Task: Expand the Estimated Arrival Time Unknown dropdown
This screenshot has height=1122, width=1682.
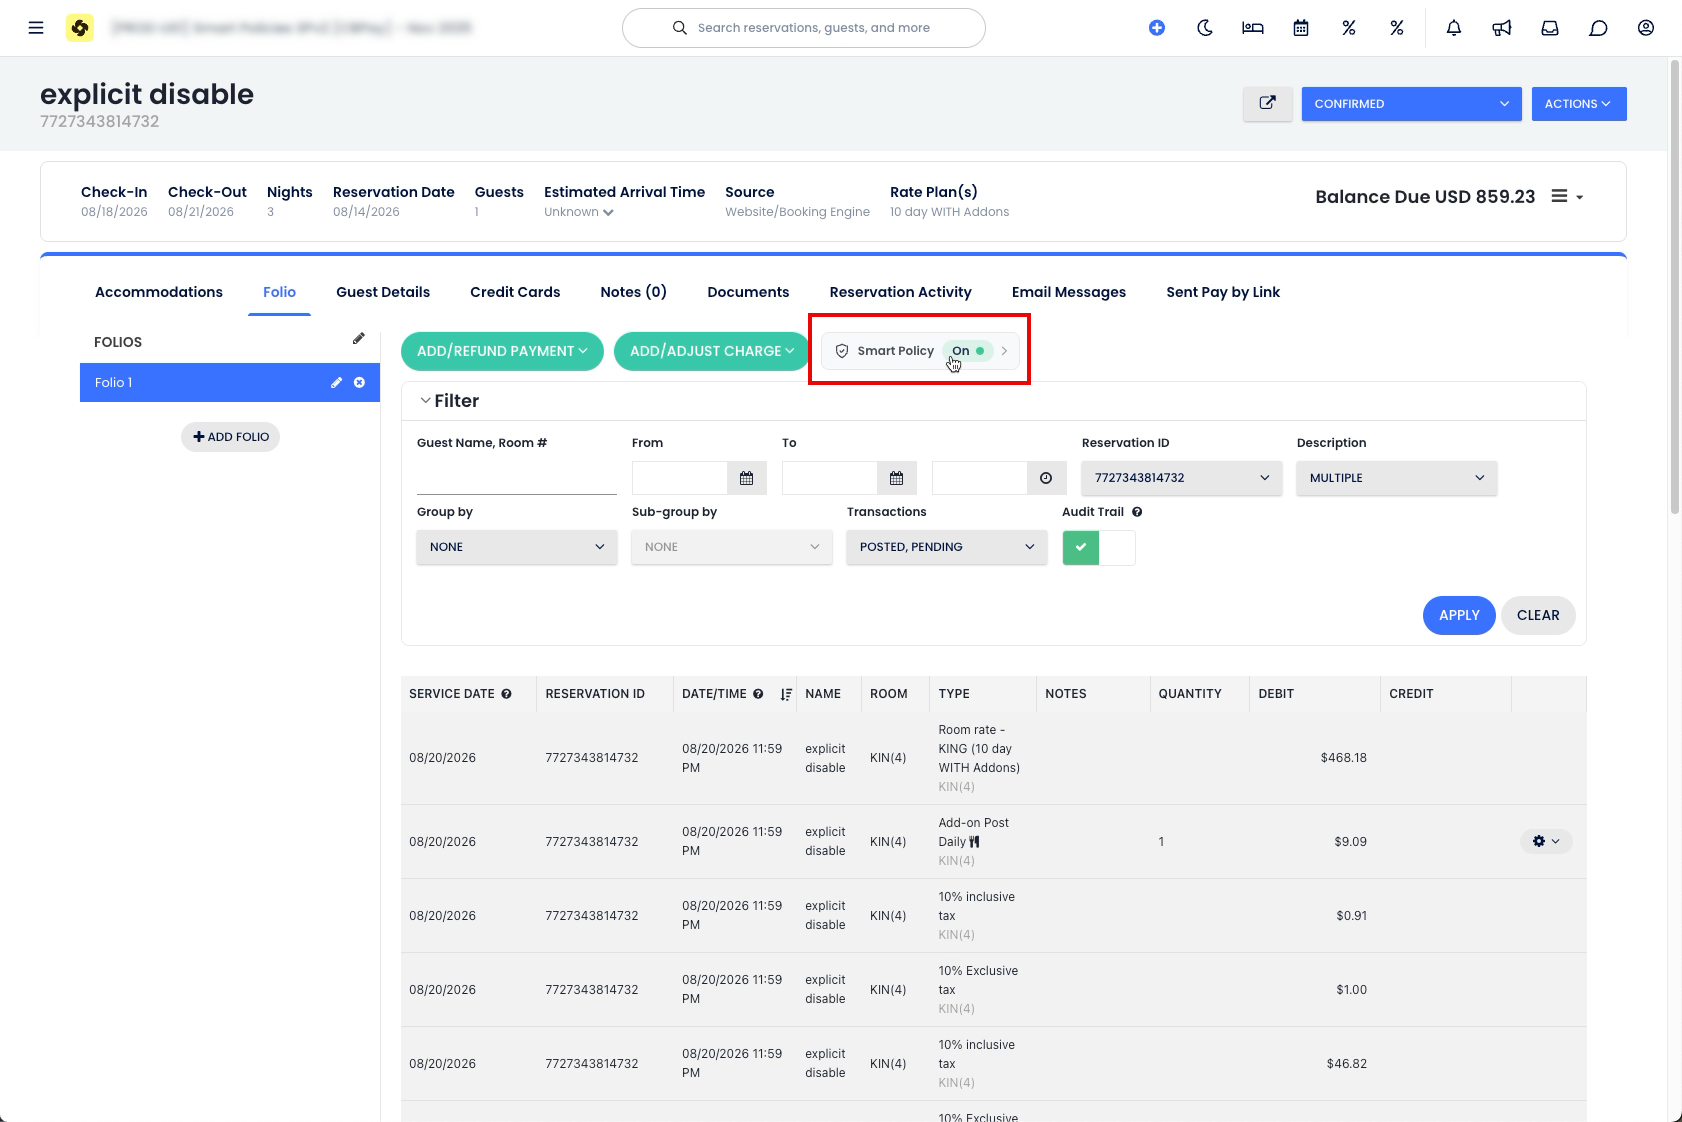Action: click(579, 212)
